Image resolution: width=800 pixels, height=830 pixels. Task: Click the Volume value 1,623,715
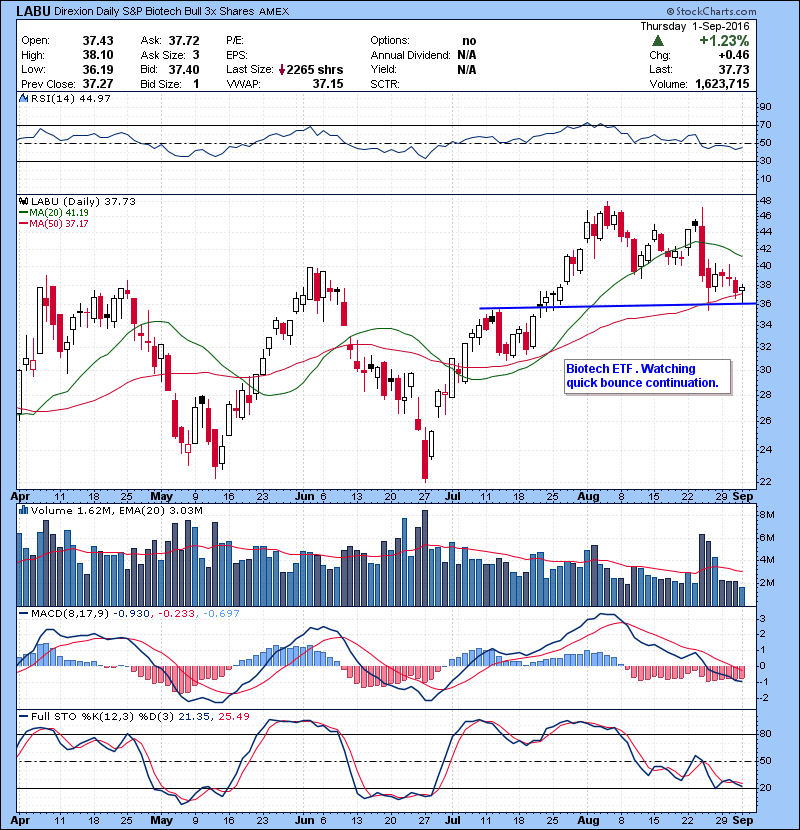coord(722,84)
